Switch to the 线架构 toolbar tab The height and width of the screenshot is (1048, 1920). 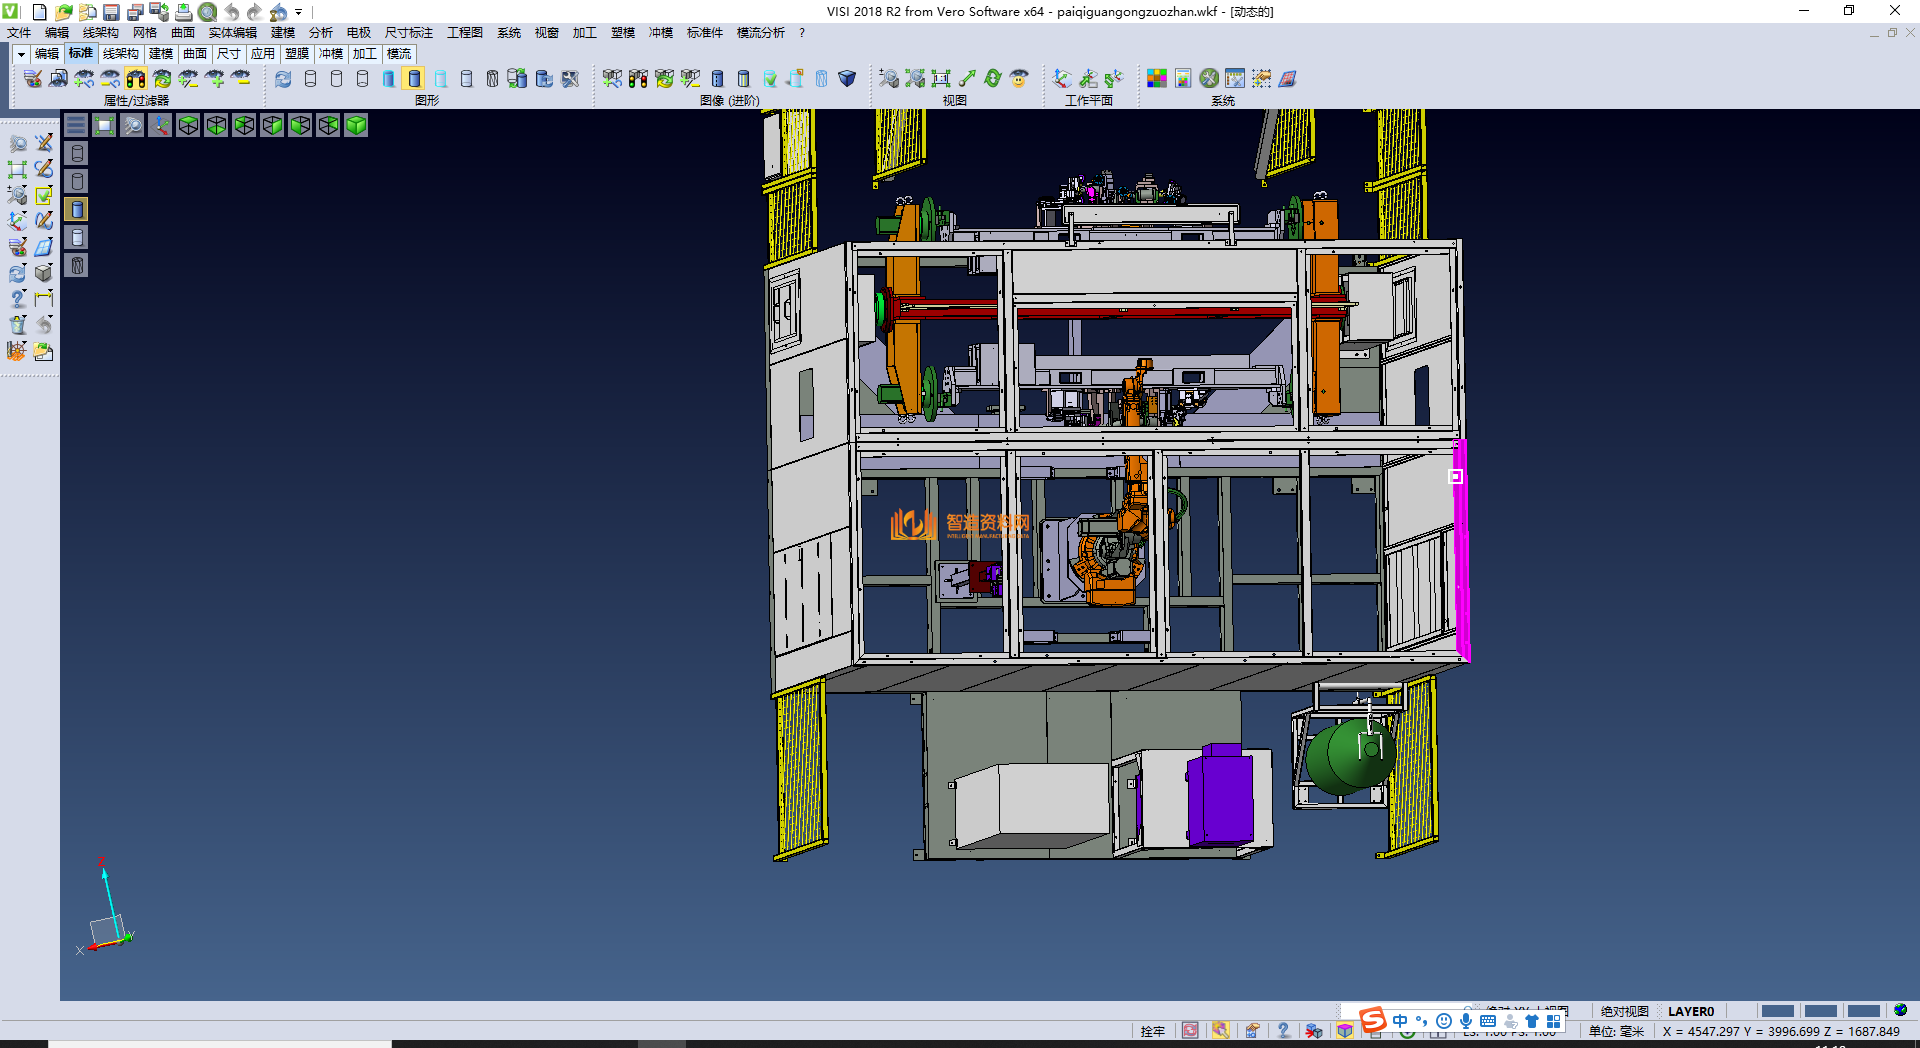click(120, 54)
